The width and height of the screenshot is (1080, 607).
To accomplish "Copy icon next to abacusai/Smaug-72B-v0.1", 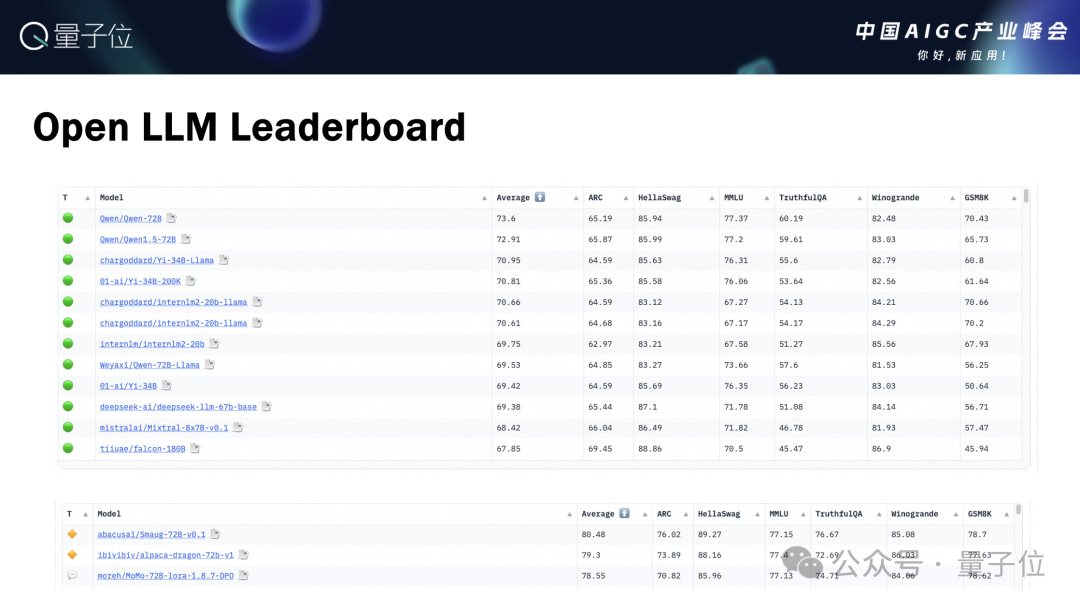I will click(x=215, y=533).
